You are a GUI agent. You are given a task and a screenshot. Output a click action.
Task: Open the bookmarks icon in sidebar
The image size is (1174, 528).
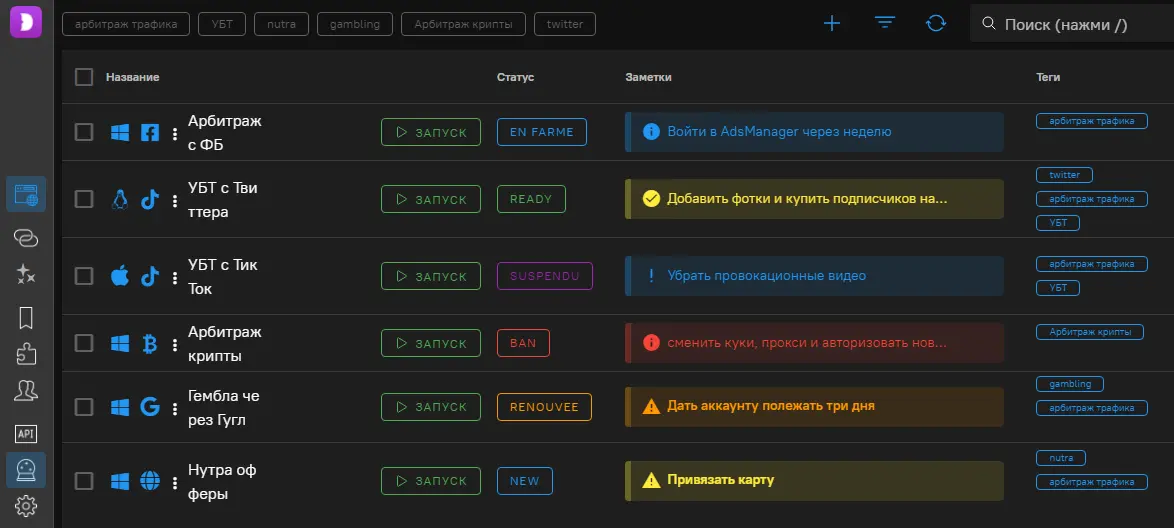pos(26,318)
